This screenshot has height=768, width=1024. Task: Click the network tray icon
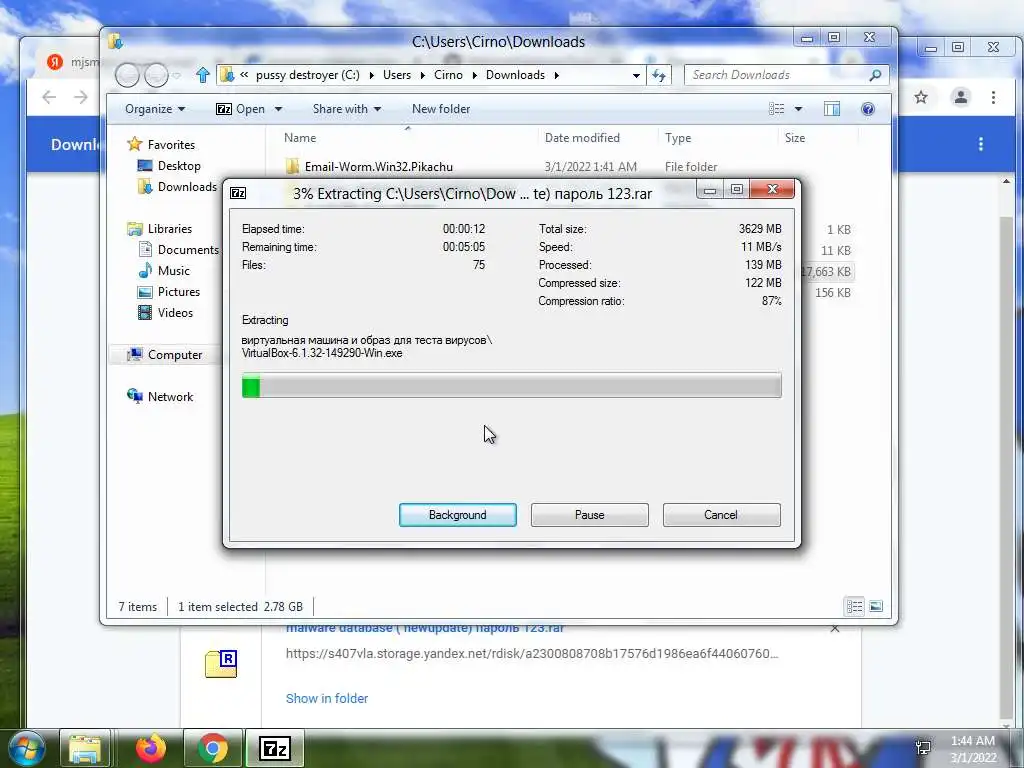point(923,748)
